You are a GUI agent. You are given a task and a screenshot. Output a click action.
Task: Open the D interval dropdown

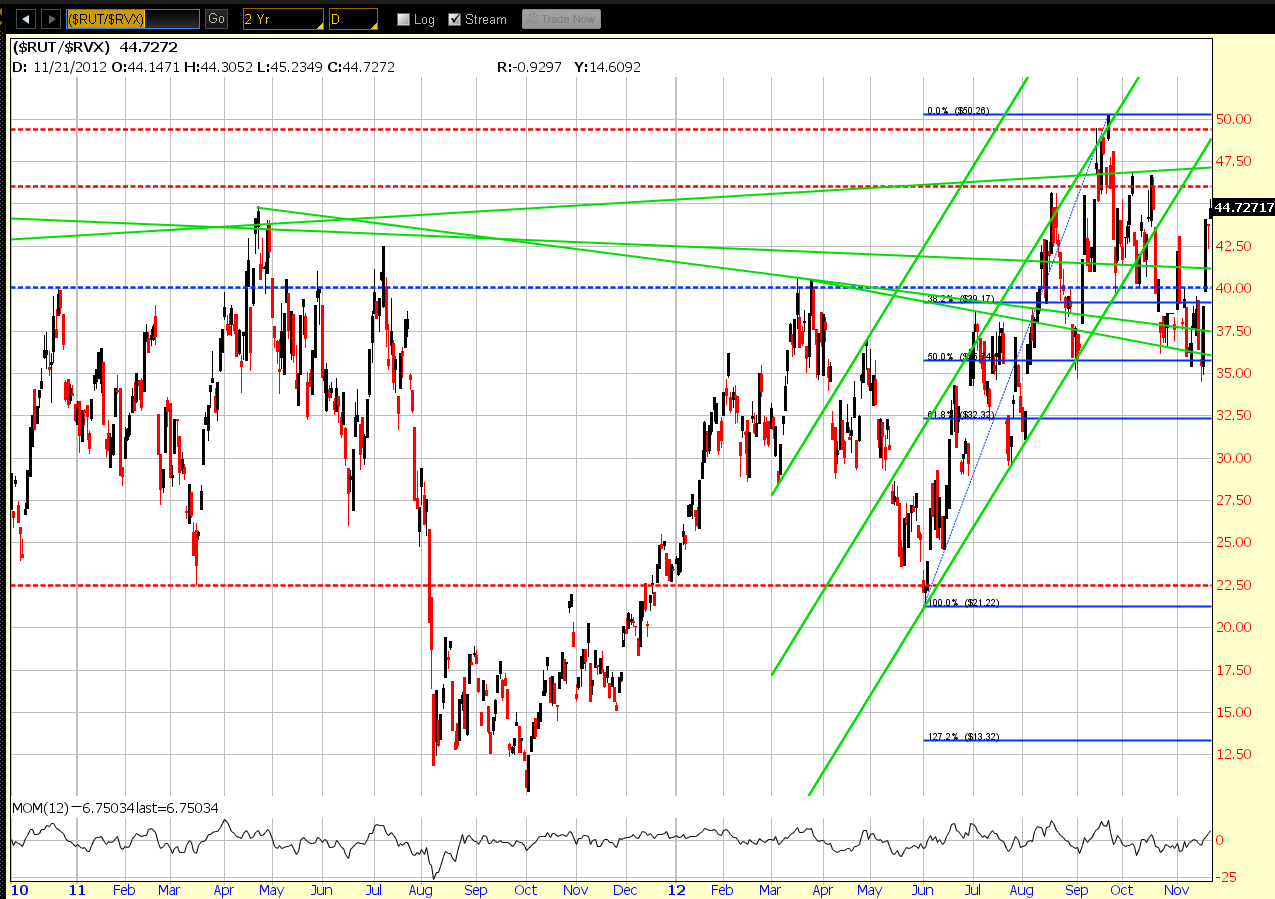tap(353, 19)
